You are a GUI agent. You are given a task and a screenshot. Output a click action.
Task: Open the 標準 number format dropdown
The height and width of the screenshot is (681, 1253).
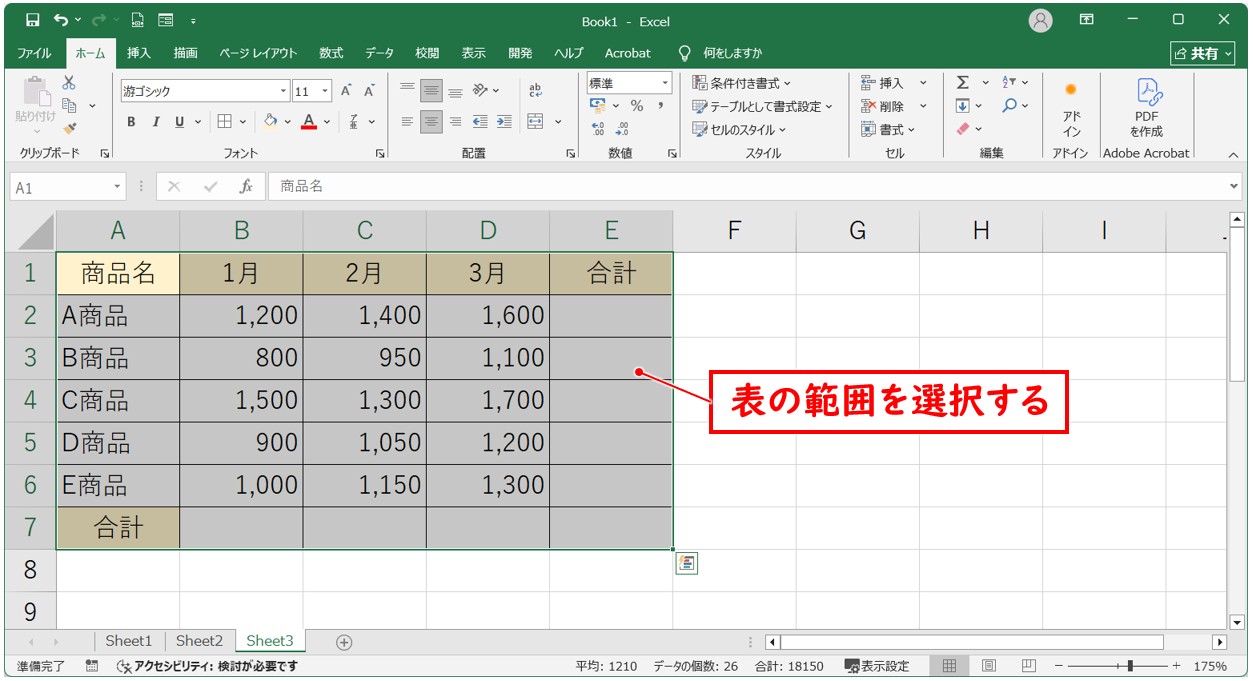(663, 82)
